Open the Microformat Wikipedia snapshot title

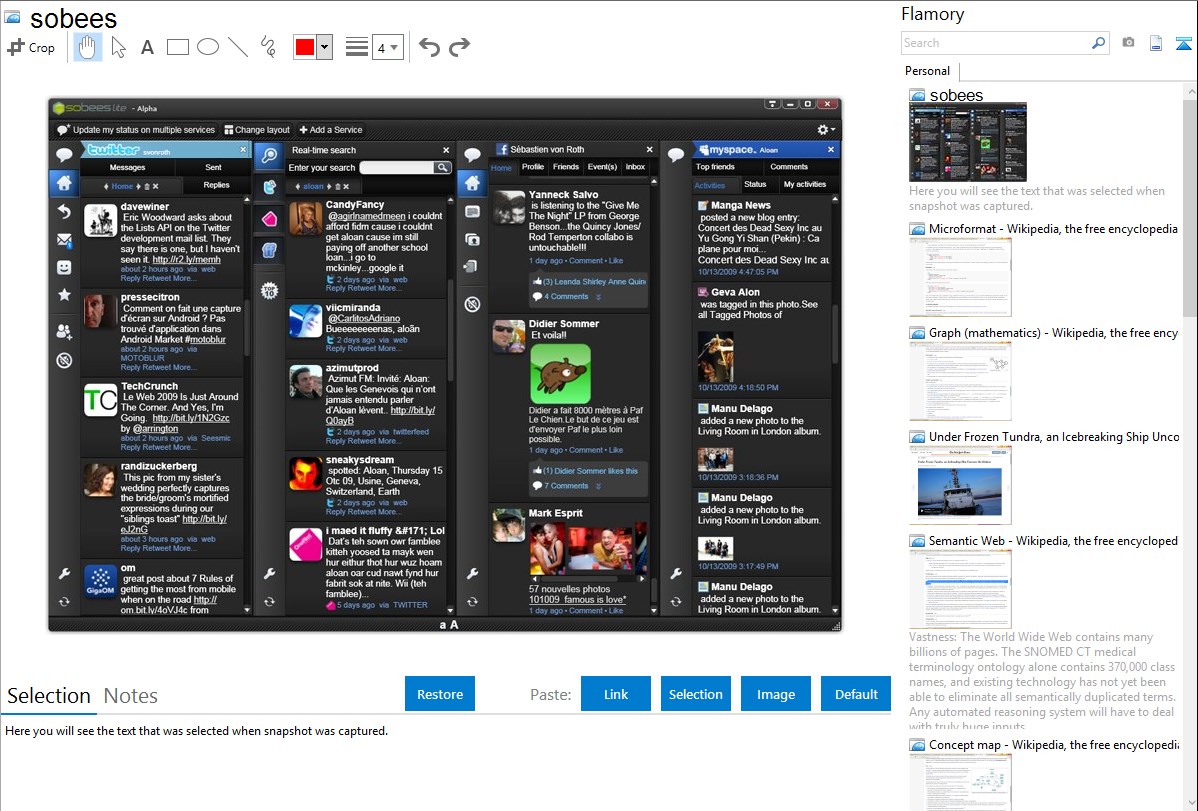[x=1053, y=229]
